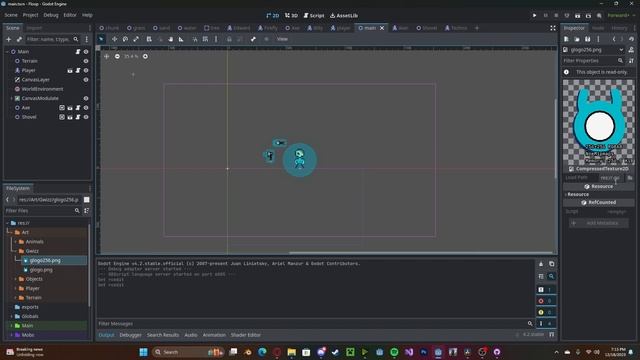Open the AssetLib workspace
The width and height of the screenshot is (640, 360).
click(344, 16)
